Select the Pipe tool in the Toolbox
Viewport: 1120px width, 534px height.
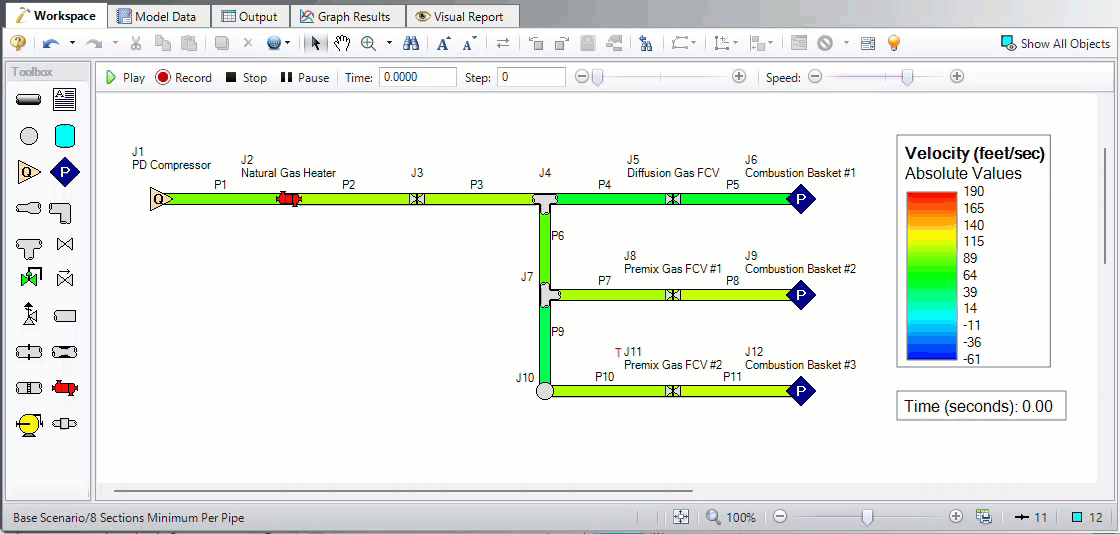29,99
